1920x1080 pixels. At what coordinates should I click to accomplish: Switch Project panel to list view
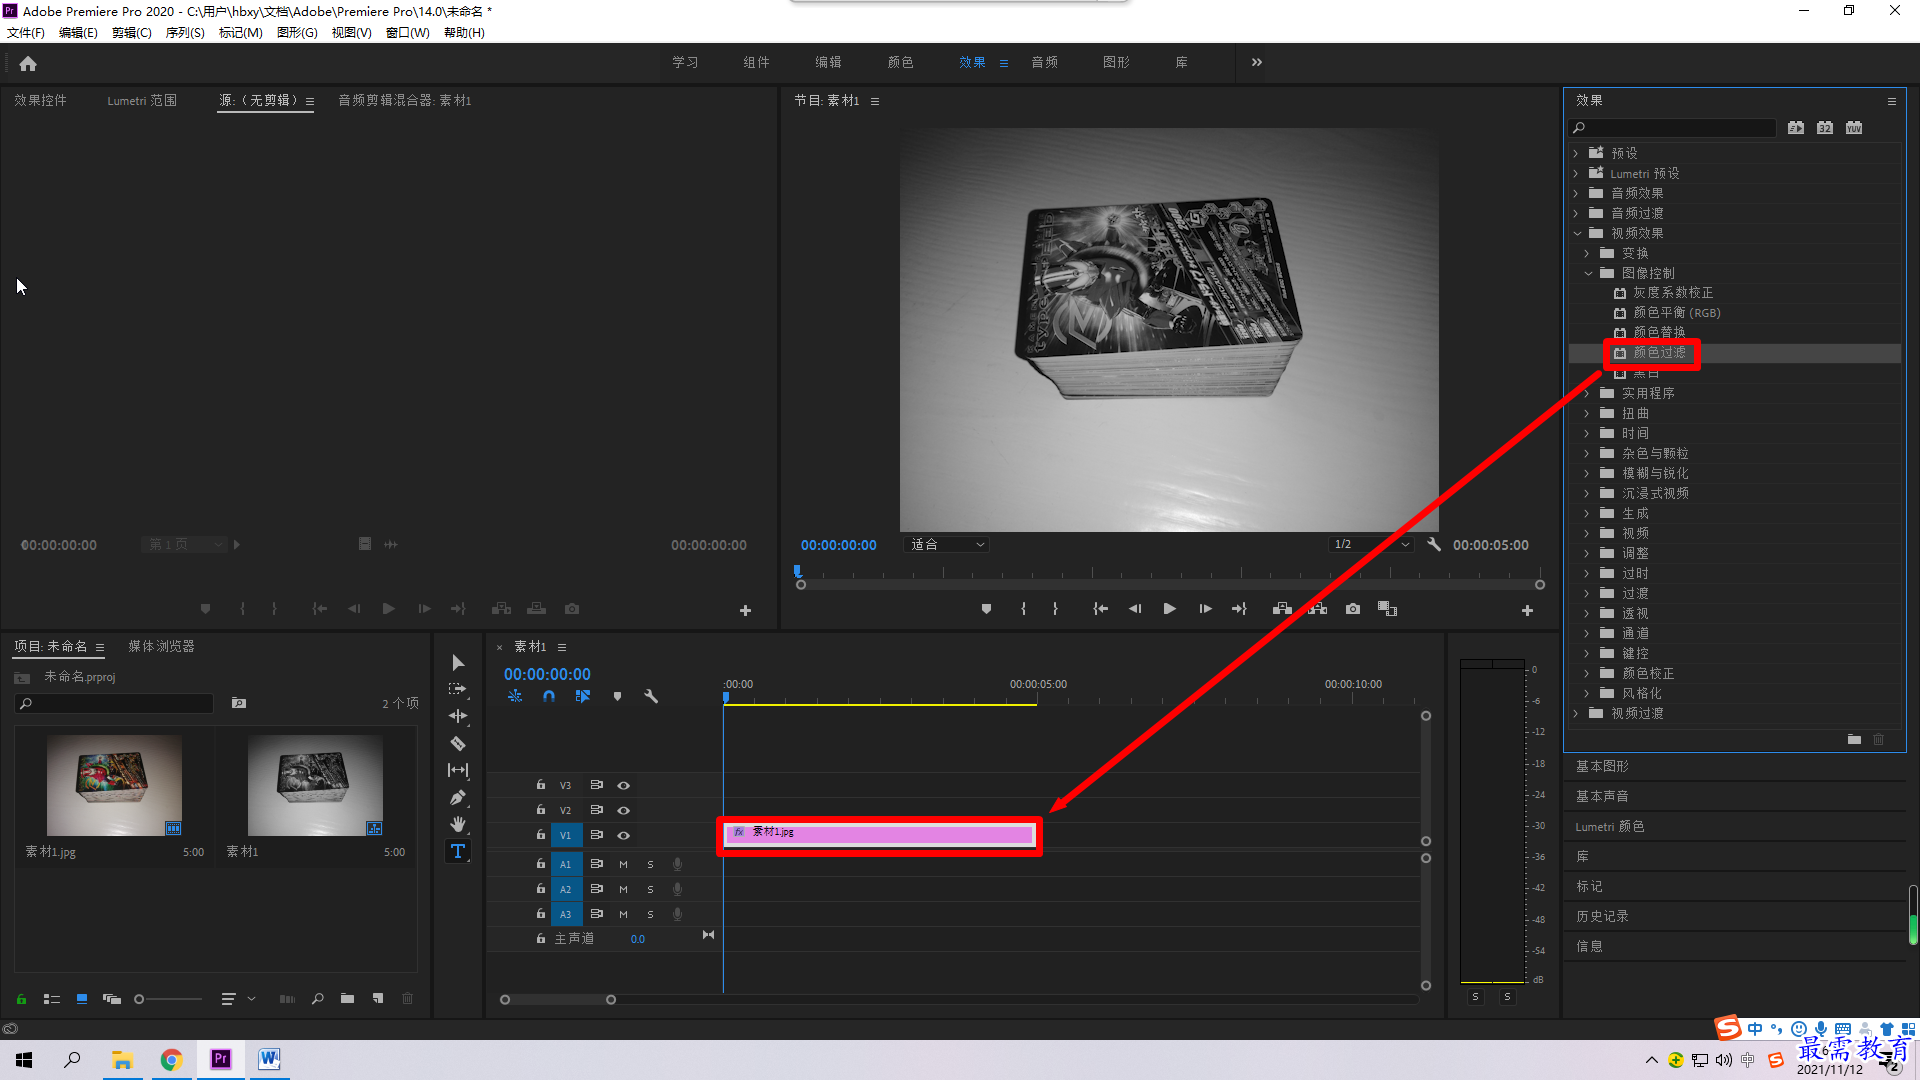click(52, 998)
